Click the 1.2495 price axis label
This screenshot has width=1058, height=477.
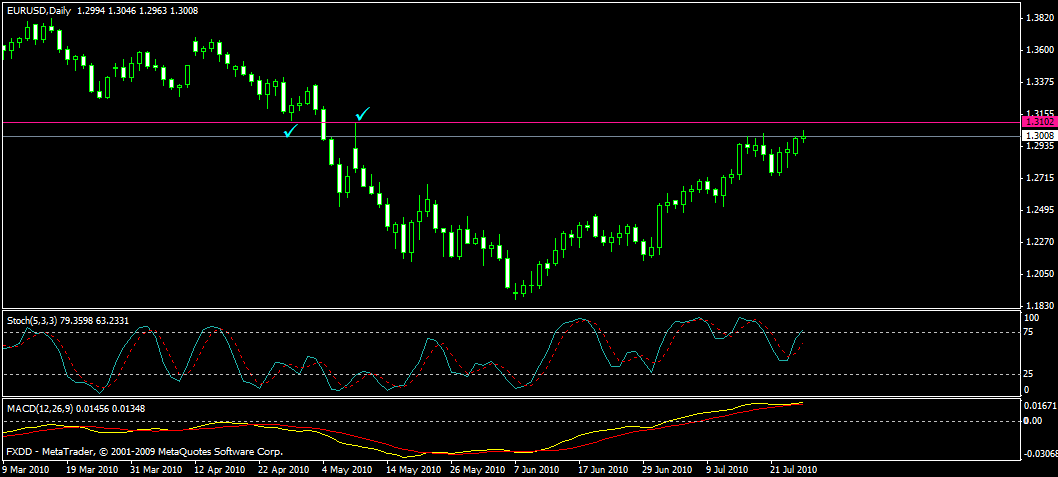tap(1039, 210)
